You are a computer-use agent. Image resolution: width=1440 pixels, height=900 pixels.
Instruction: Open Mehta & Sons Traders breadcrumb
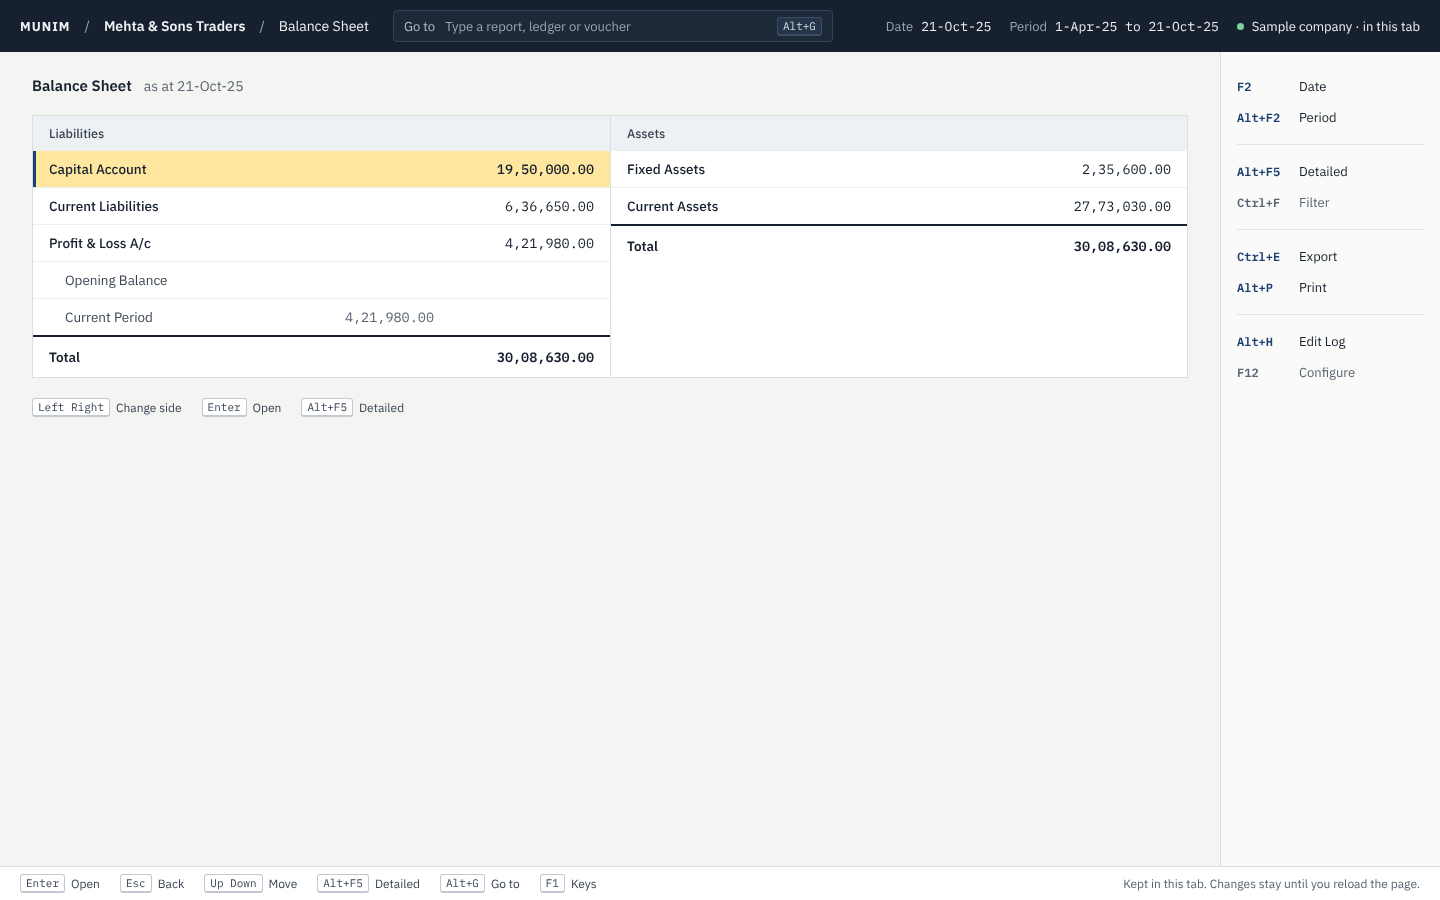174,26
